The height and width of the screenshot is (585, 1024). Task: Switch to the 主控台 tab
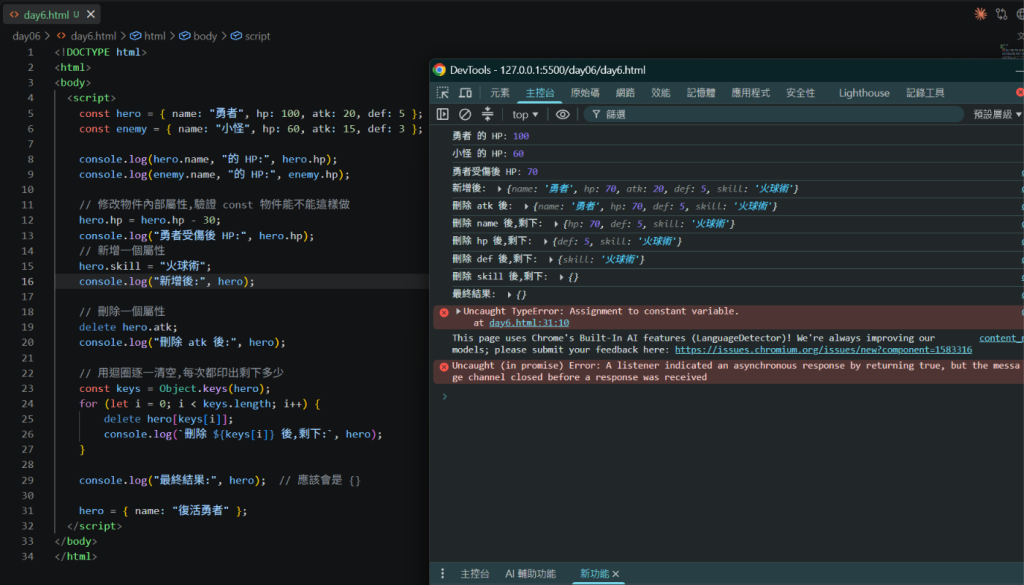540,93
